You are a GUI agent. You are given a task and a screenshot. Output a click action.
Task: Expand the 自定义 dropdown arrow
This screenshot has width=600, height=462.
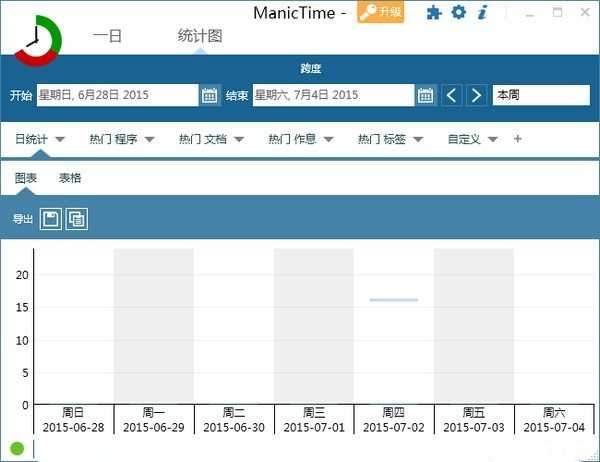point(492,140)
